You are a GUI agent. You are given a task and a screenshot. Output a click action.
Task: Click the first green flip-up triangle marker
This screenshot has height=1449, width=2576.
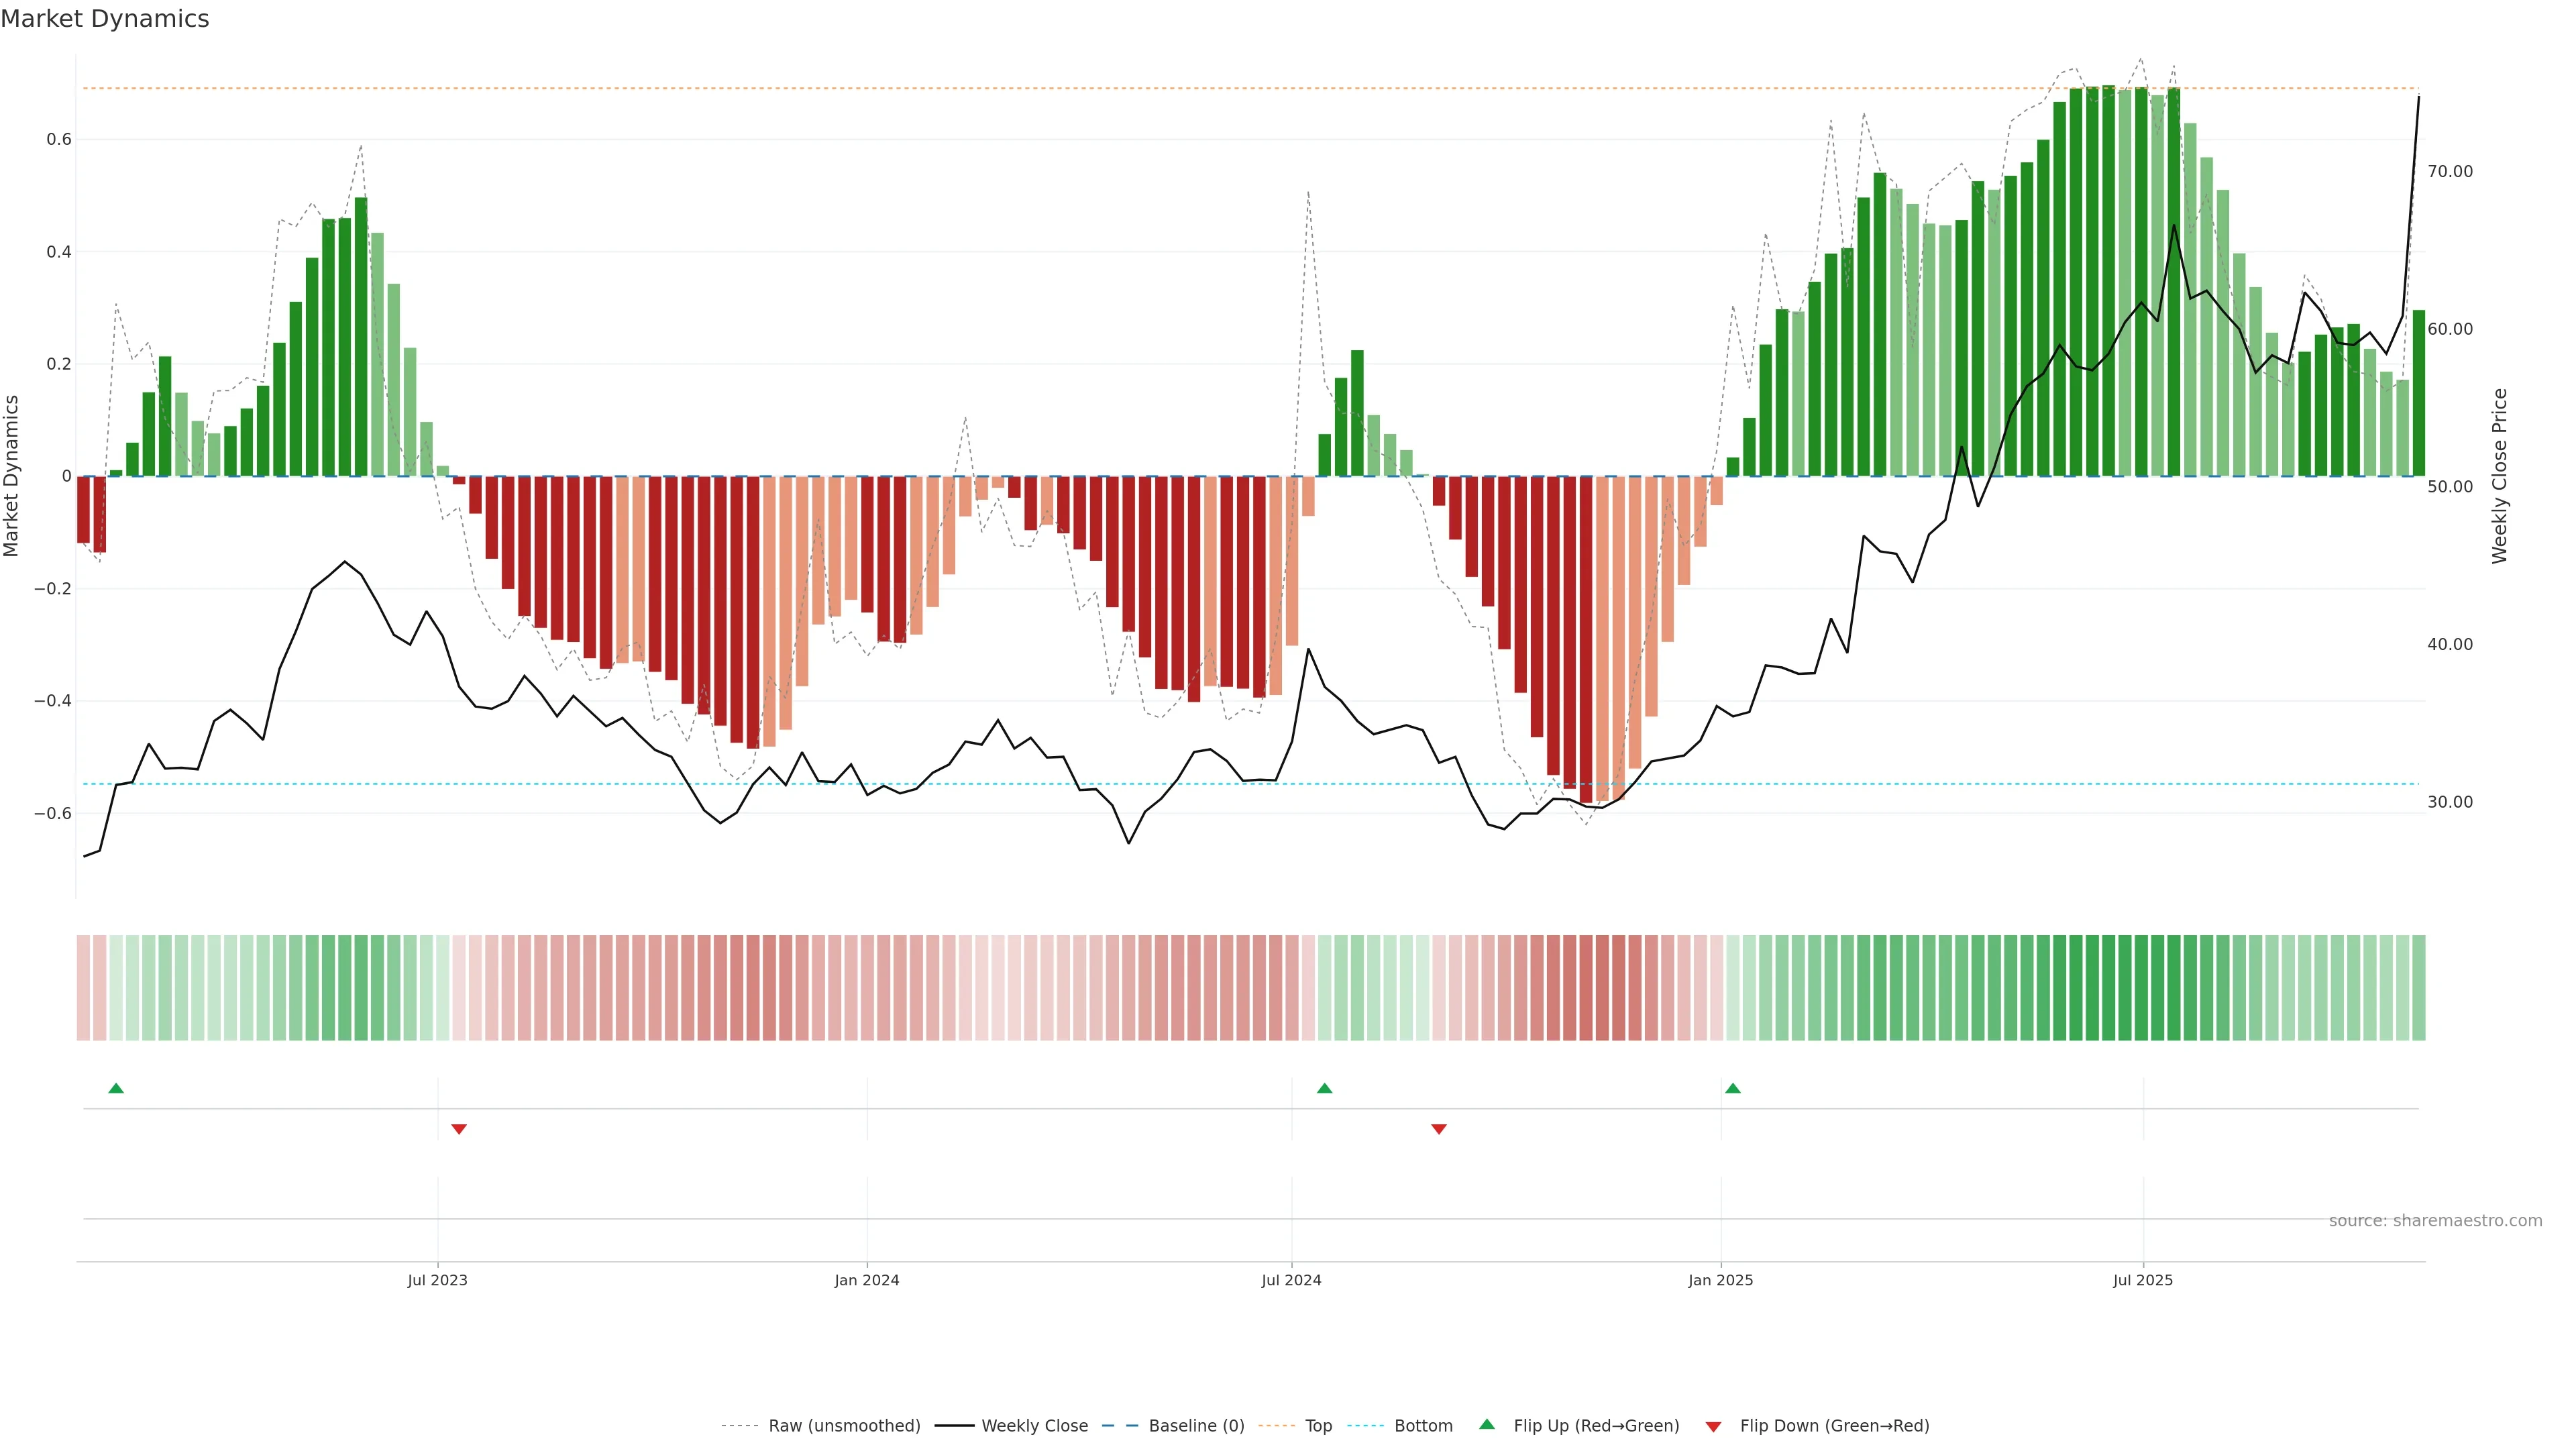(x=116, y=1088)
